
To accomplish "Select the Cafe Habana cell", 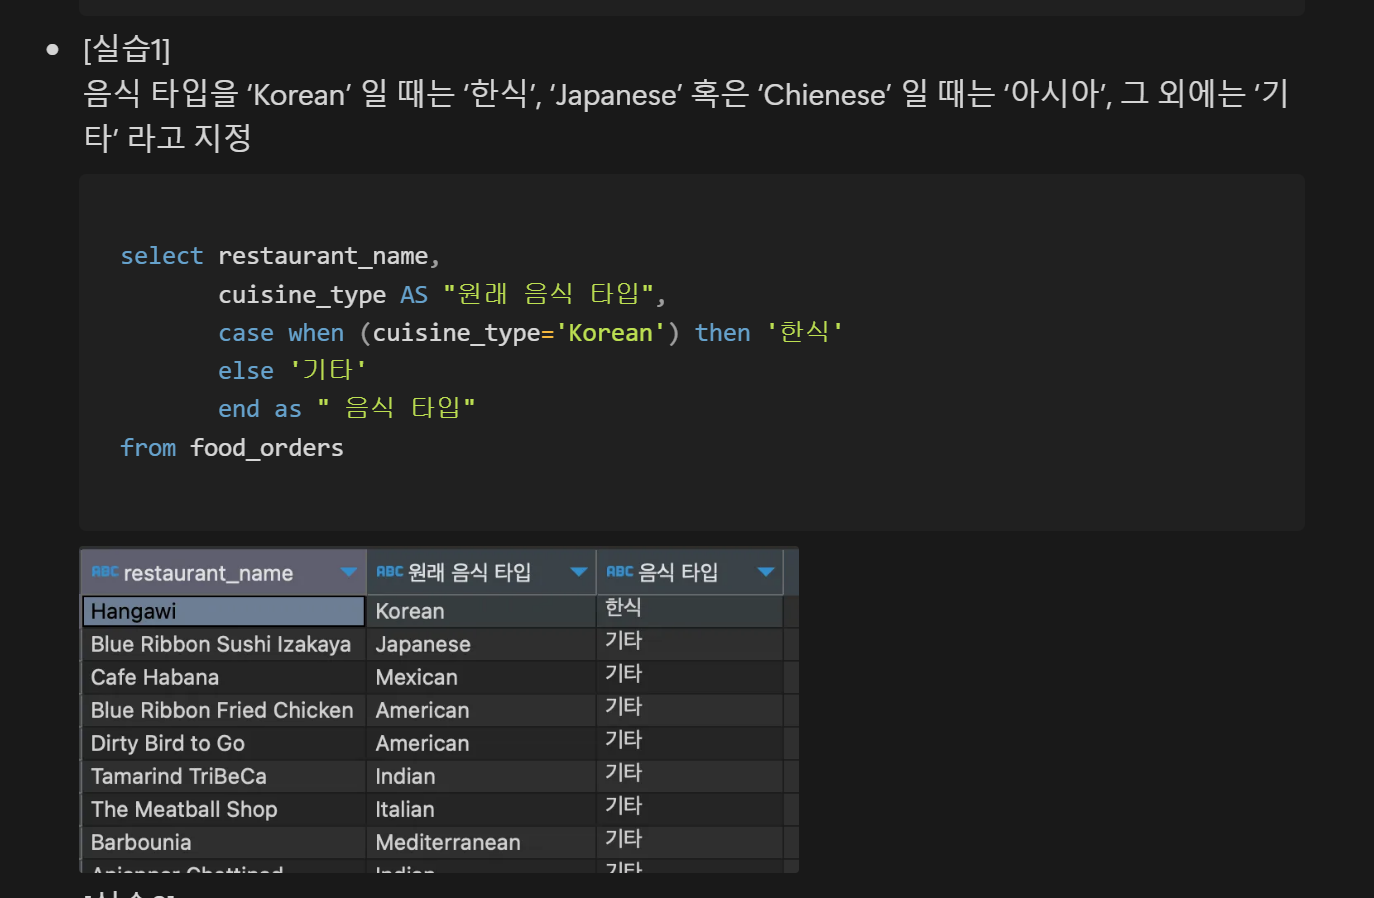I will click(x=223, y=677).
